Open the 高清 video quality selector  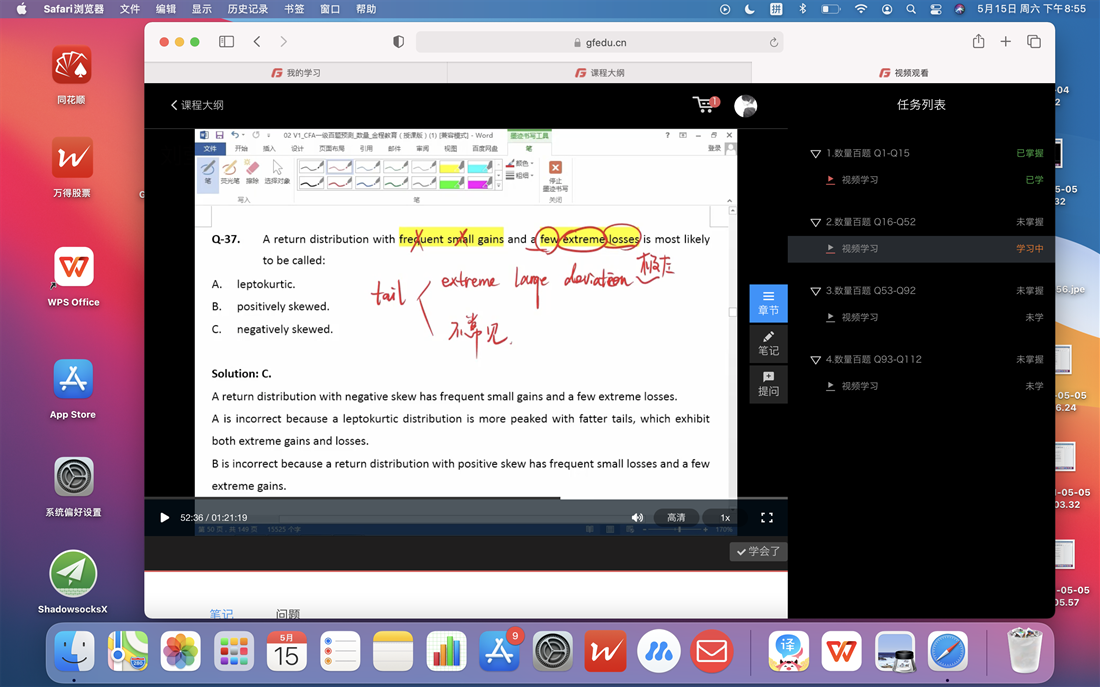(x=676, y=517)
